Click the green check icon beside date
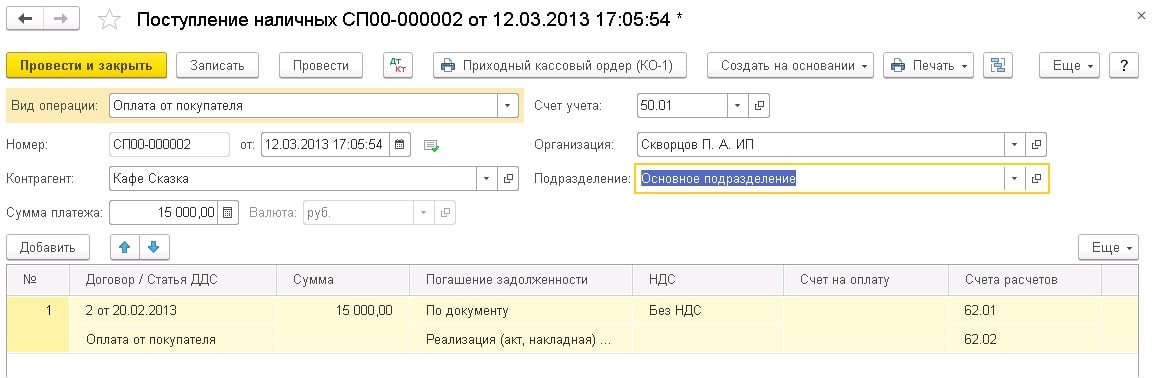1152x378 pixels. click(x=431, y=146)
